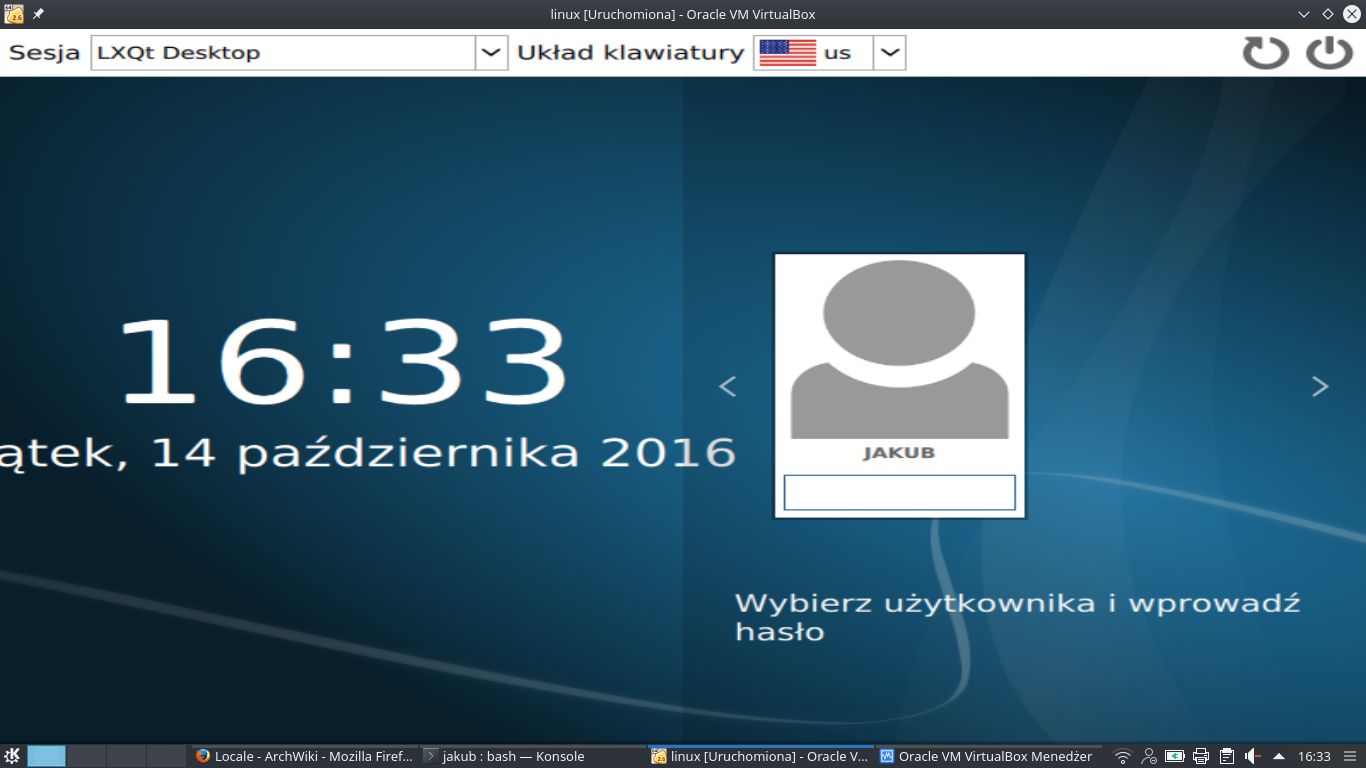Open the Wi-Fi network tray icon
This screenshot has width=1366, height=768.
pyautogui.click(x=1123, y=756)
